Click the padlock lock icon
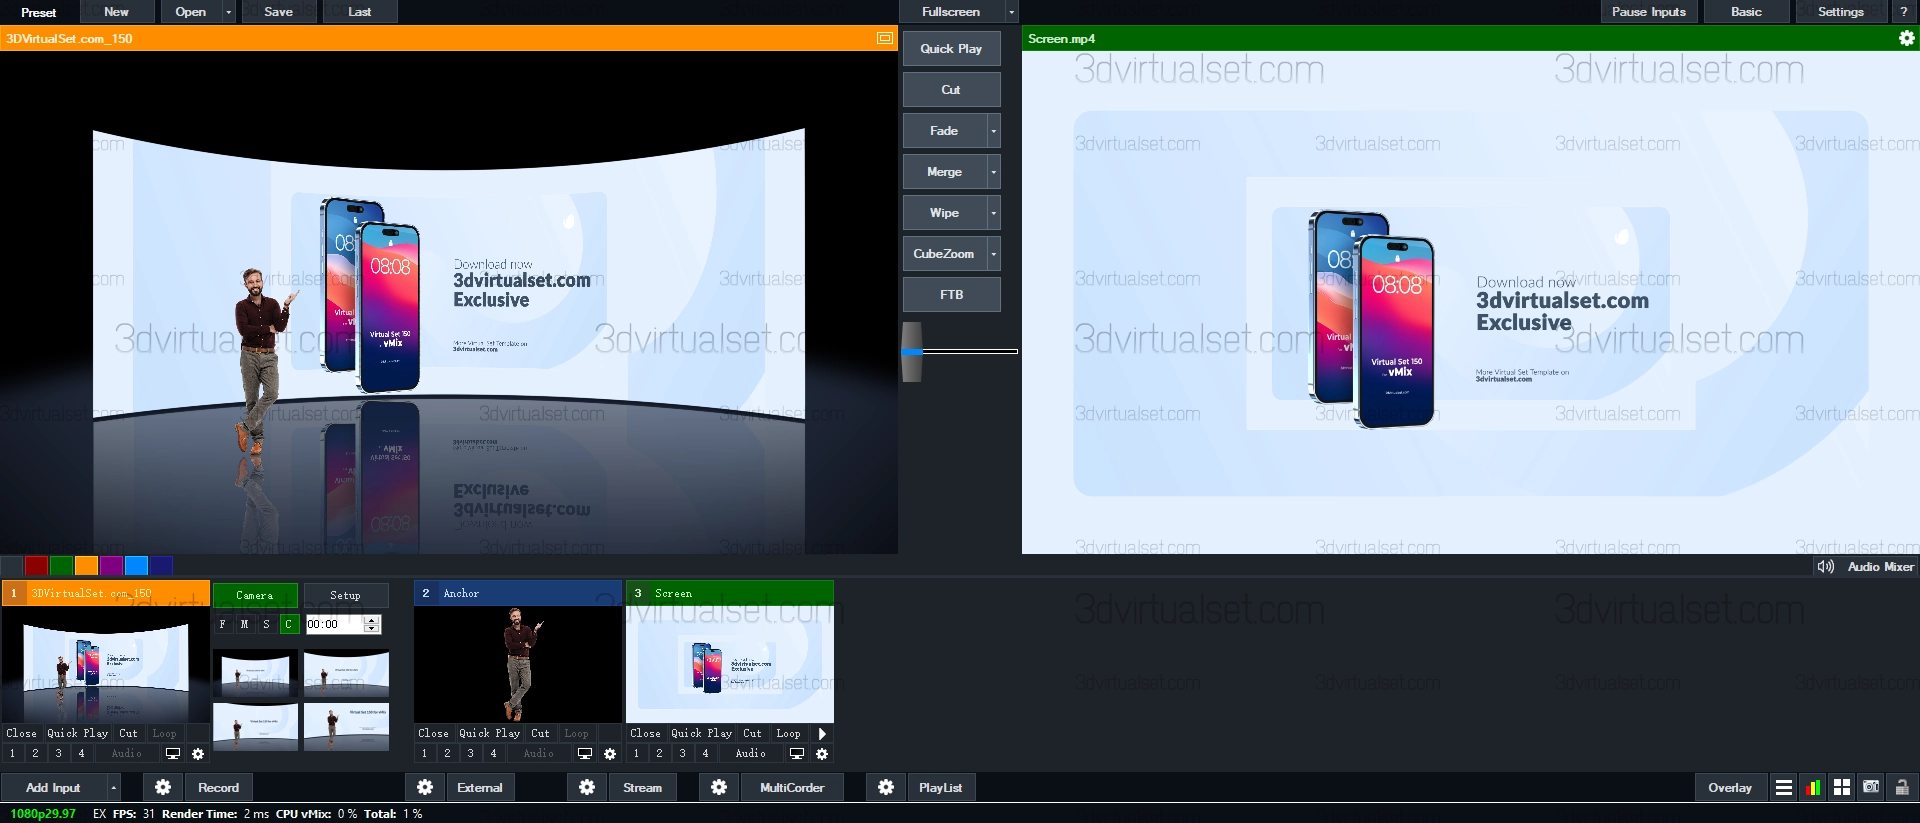The height and width of the screenshot is (823, 1920). tap(1902, 787)
